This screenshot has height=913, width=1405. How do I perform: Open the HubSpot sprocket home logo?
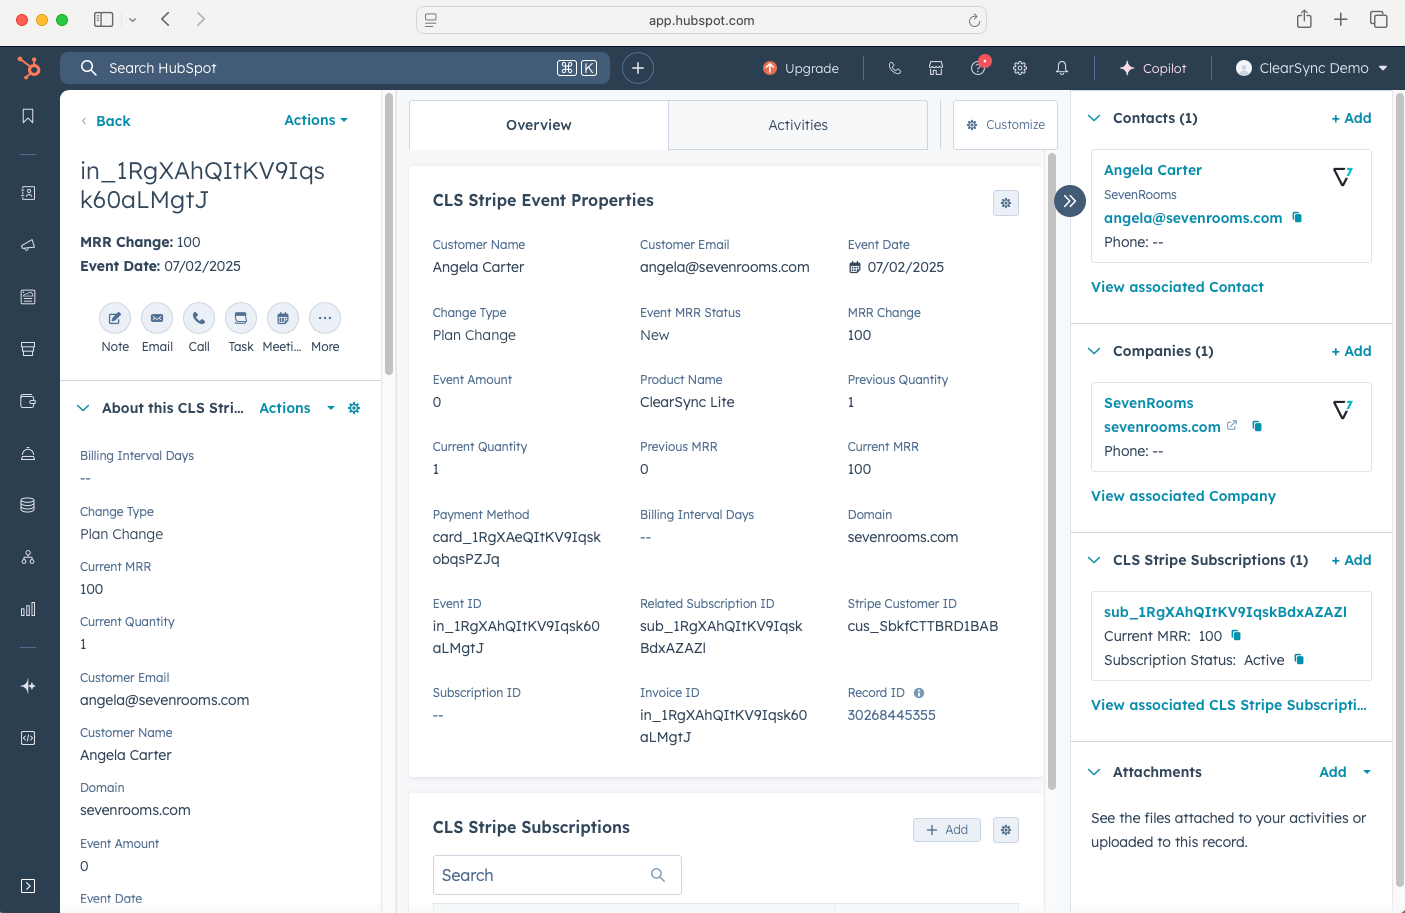[29, 68]
